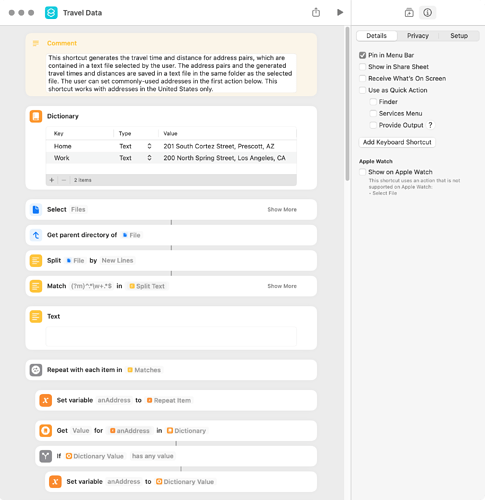
Task: Check the Provide Output option
Action: 373,125
